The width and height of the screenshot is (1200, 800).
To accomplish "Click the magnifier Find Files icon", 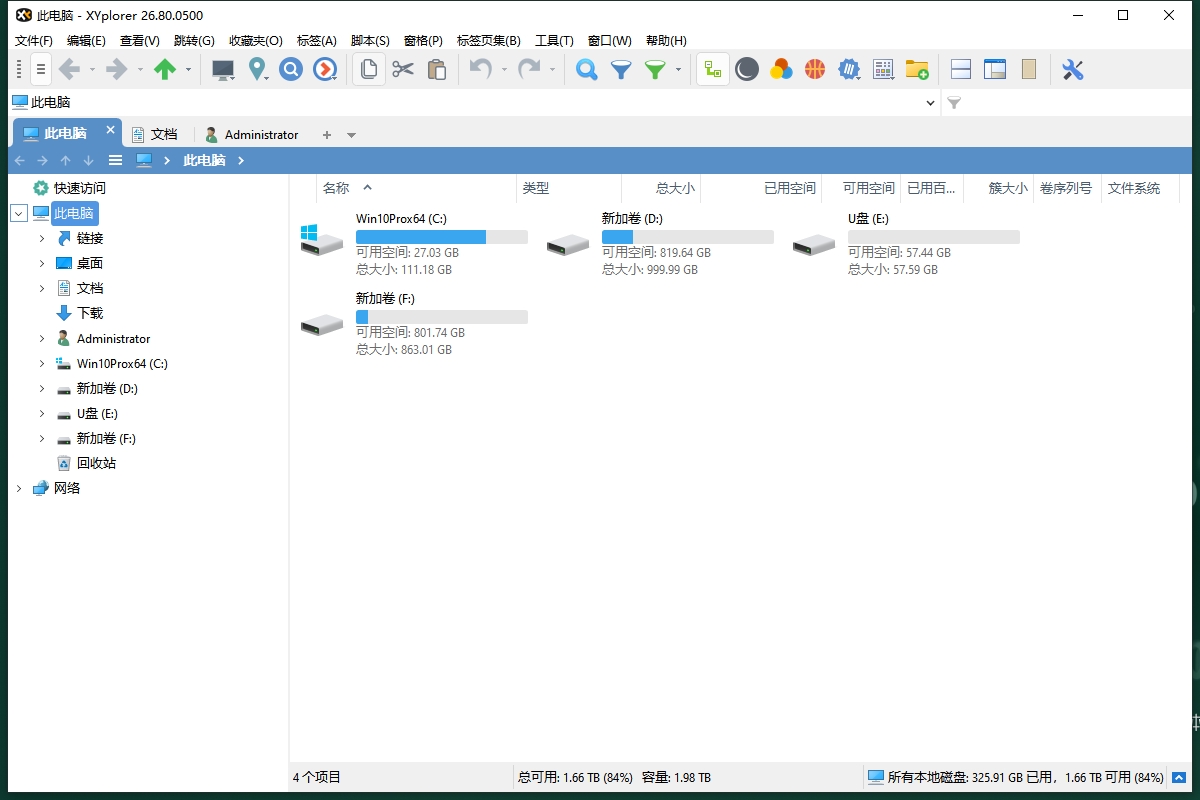I will tap(587, 69).
